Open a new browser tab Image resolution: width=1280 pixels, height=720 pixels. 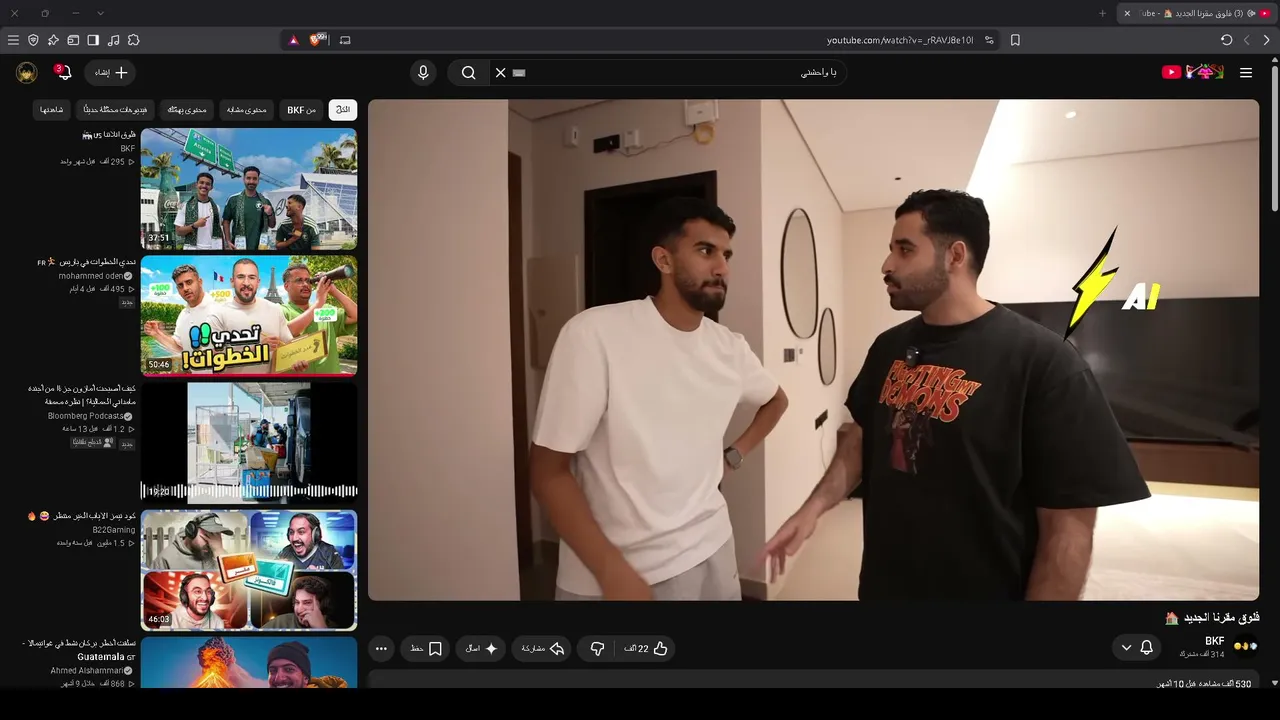pyautogui.click(x=1102, y=13)
